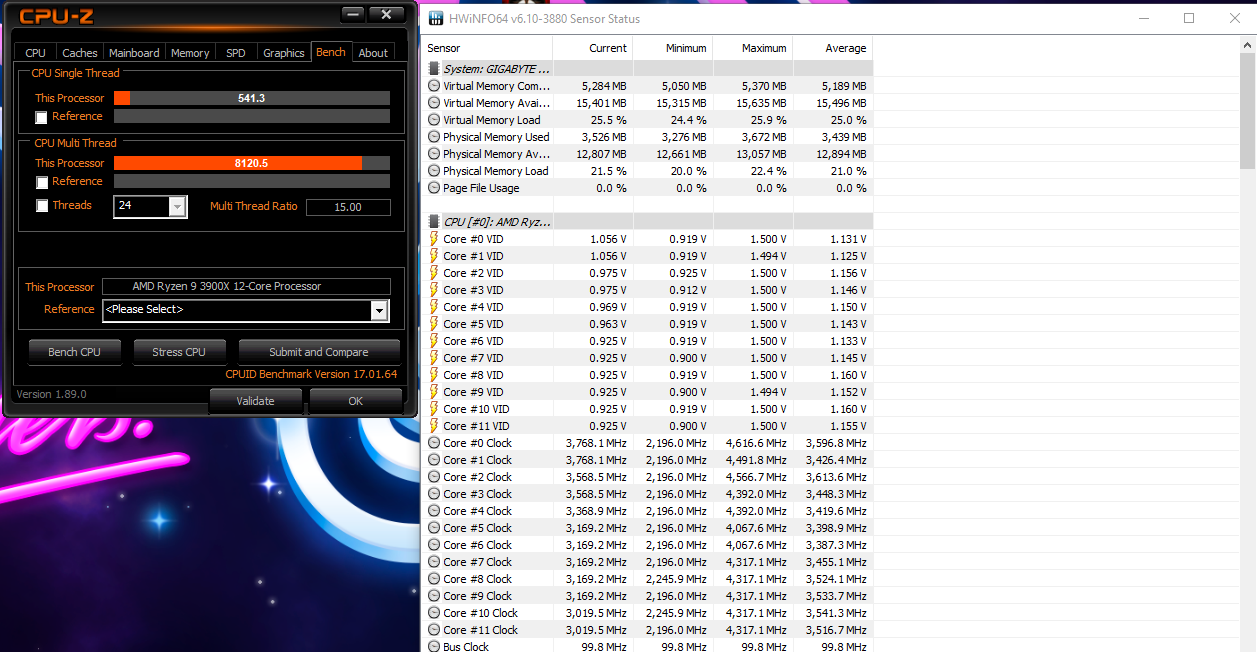The height and width of the screenshot is (652, 1257).
Task: Click the sensor icon beside Core #0 Clock
Action: 434,443
